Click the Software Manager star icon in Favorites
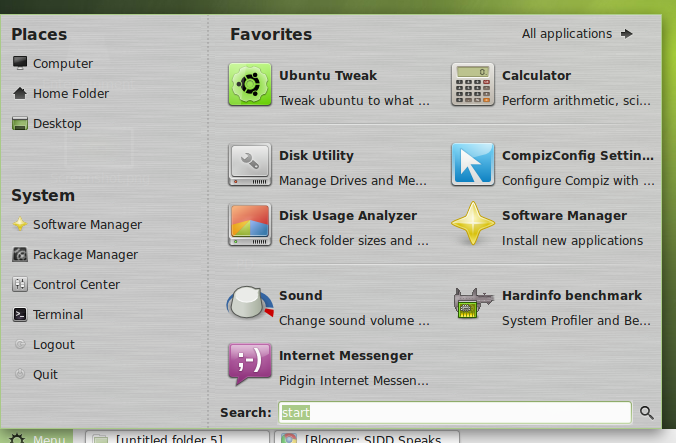This screenshot has height=443, width=676. tap(473, 224)
